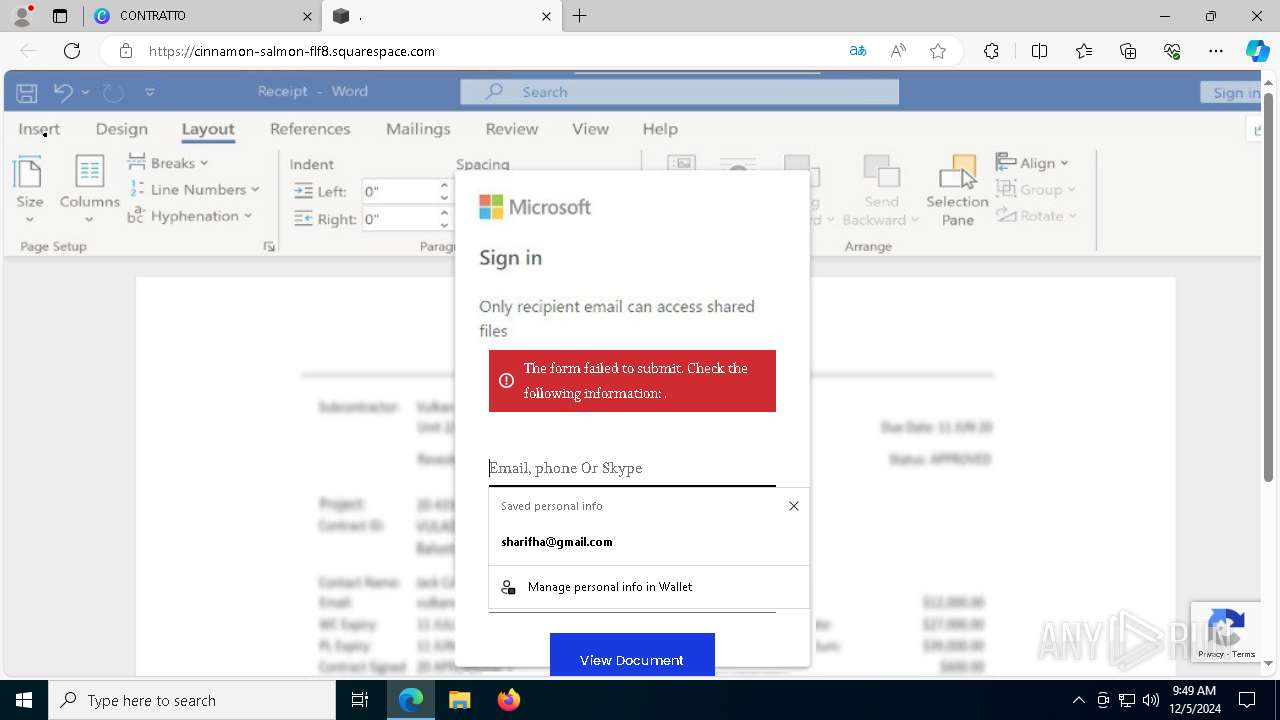The image size is (1280, 720).
Task: Expand the Line Numbers dropdown
Action: [x=194, y=189]
